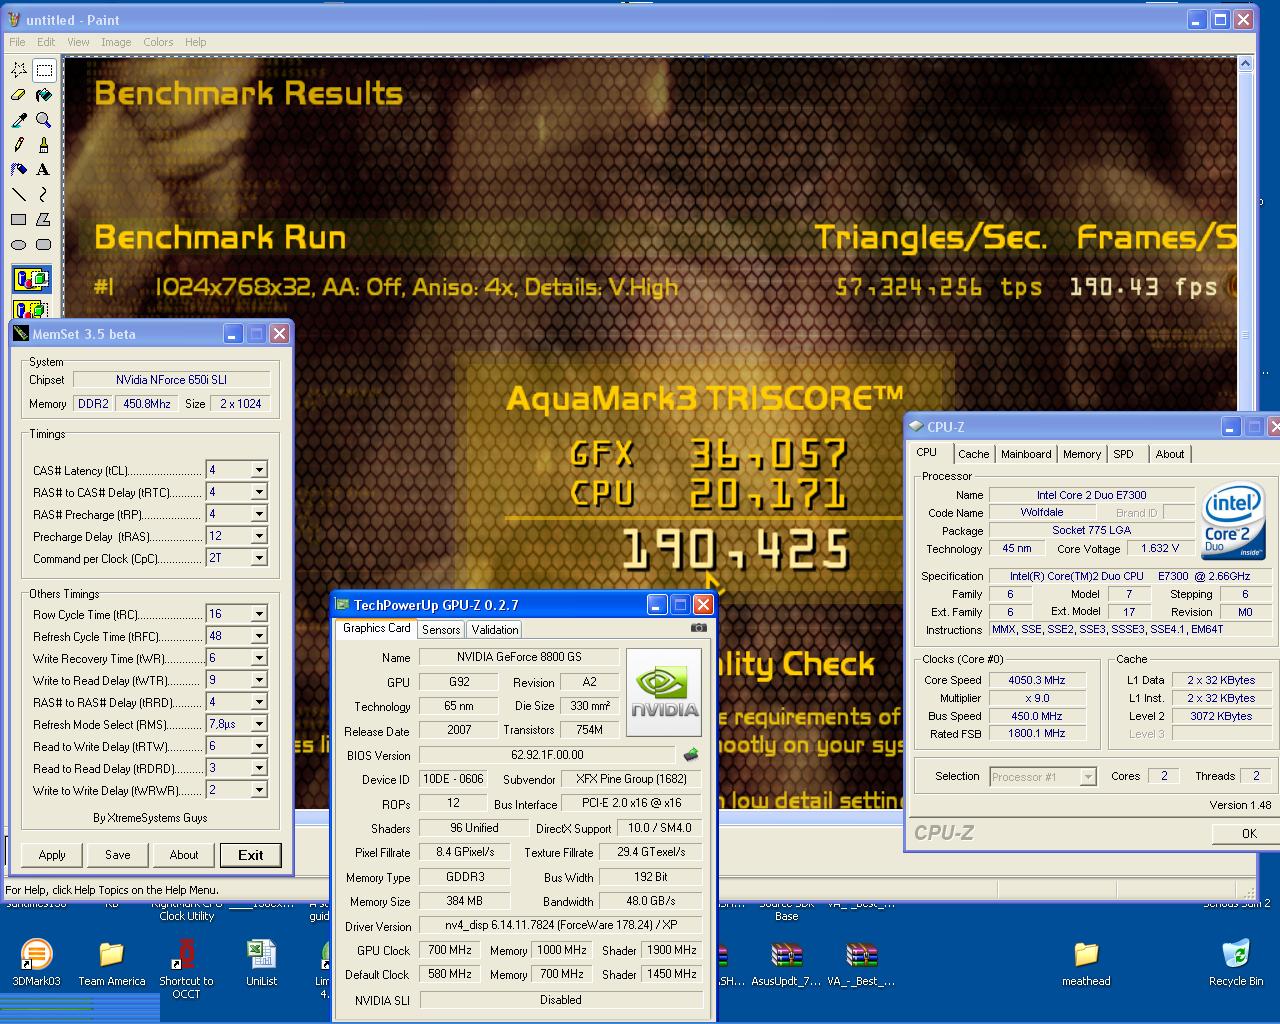Click MemSet chipset NVidia NForce 650i SLI
The width and height of the screenshot is (1280, 1024).
(x=171, y=380)
